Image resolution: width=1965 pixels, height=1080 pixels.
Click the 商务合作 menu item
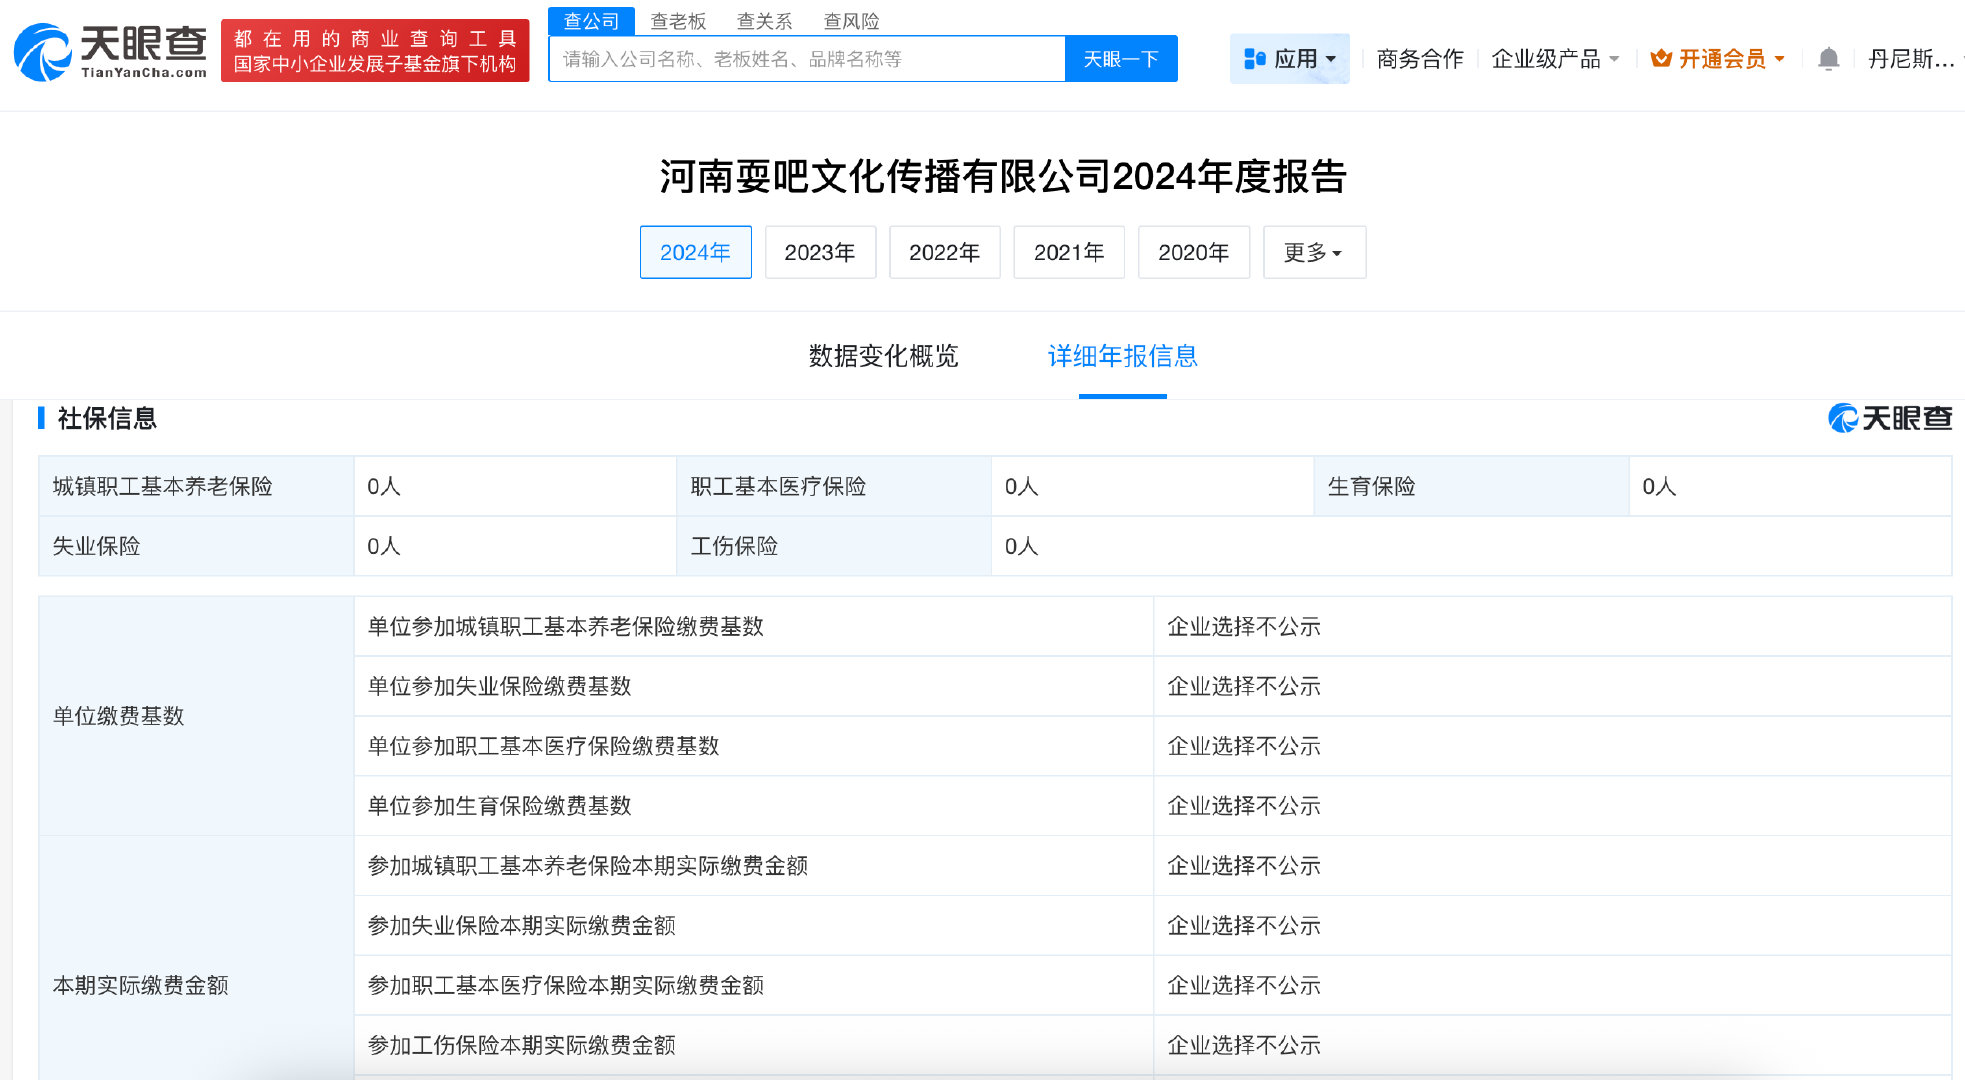(1419, 58)
